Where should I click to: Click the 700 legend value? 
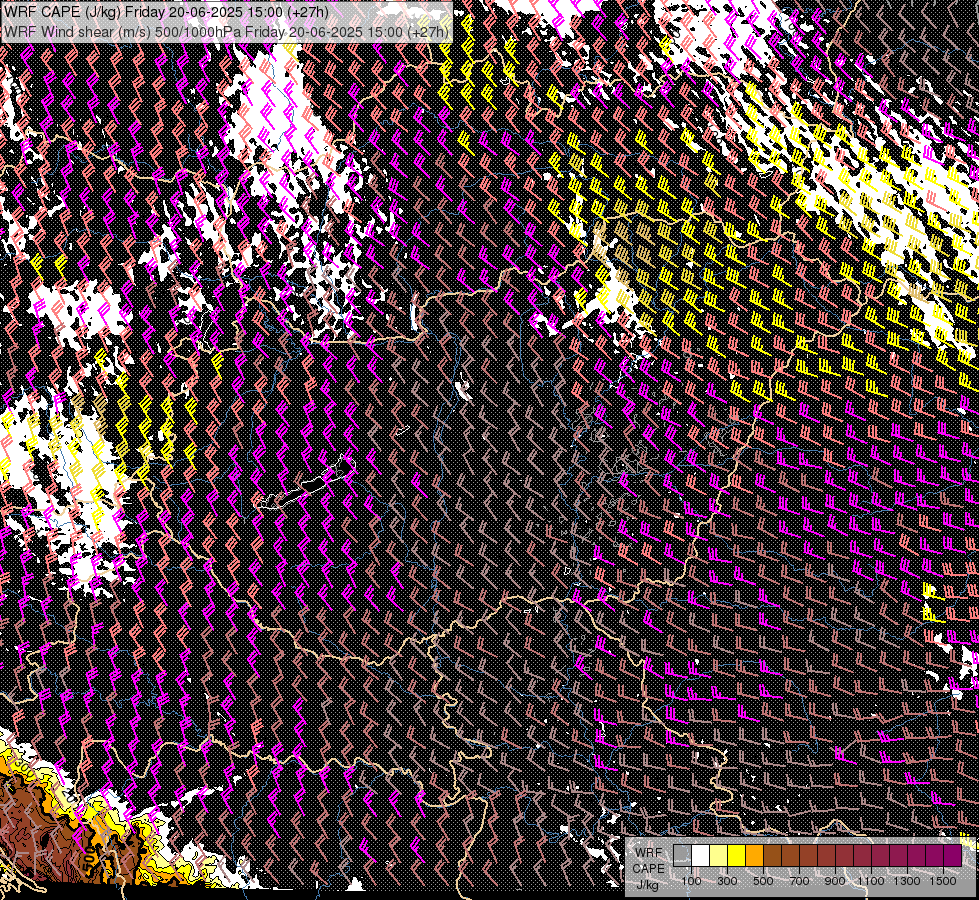799,881
